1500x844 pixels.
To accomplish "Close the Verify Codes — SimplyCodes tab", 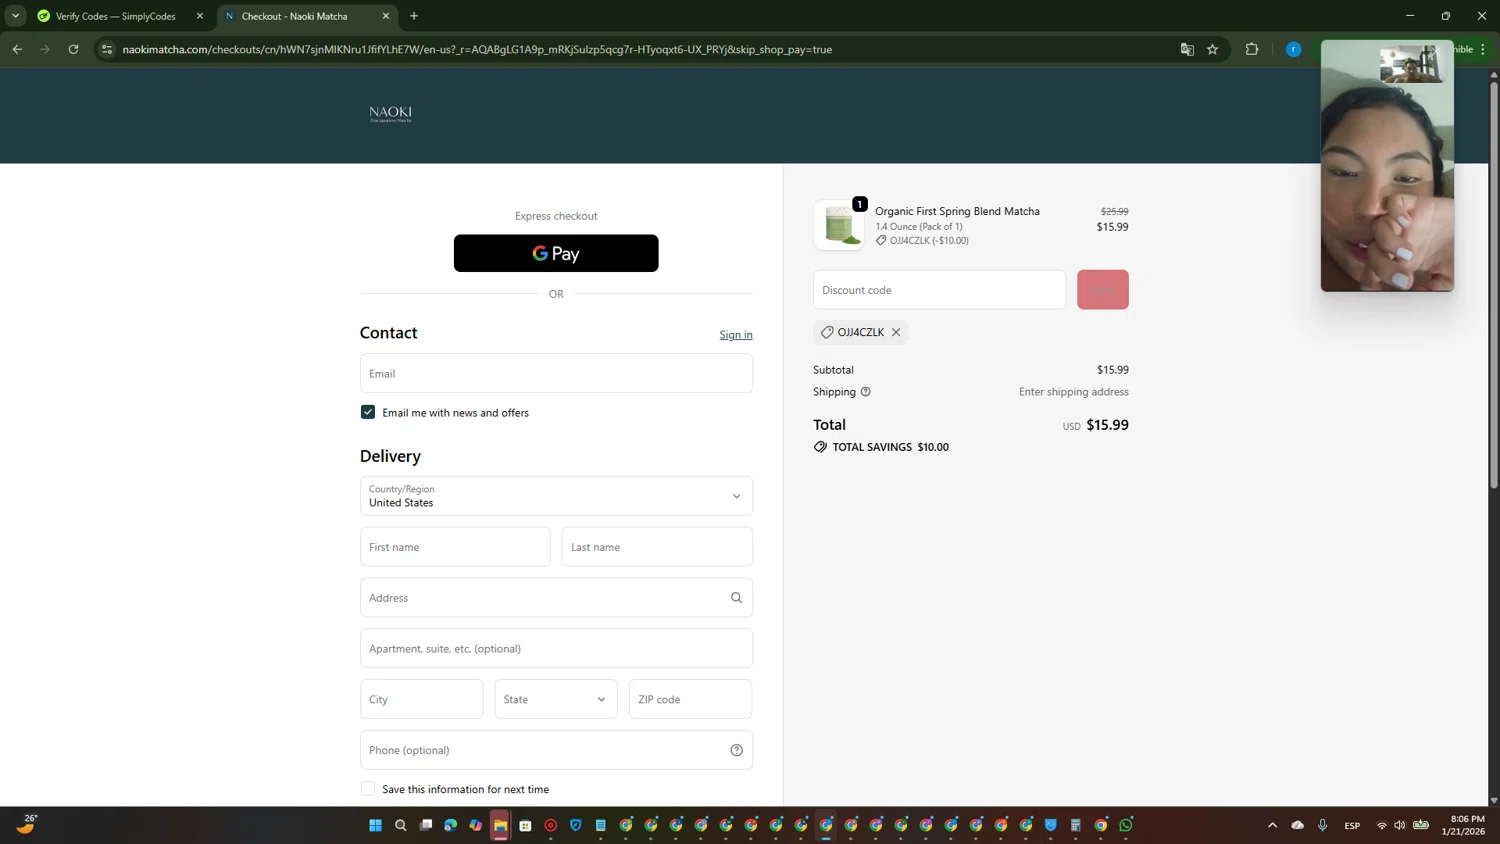I will tap(200, 16).
